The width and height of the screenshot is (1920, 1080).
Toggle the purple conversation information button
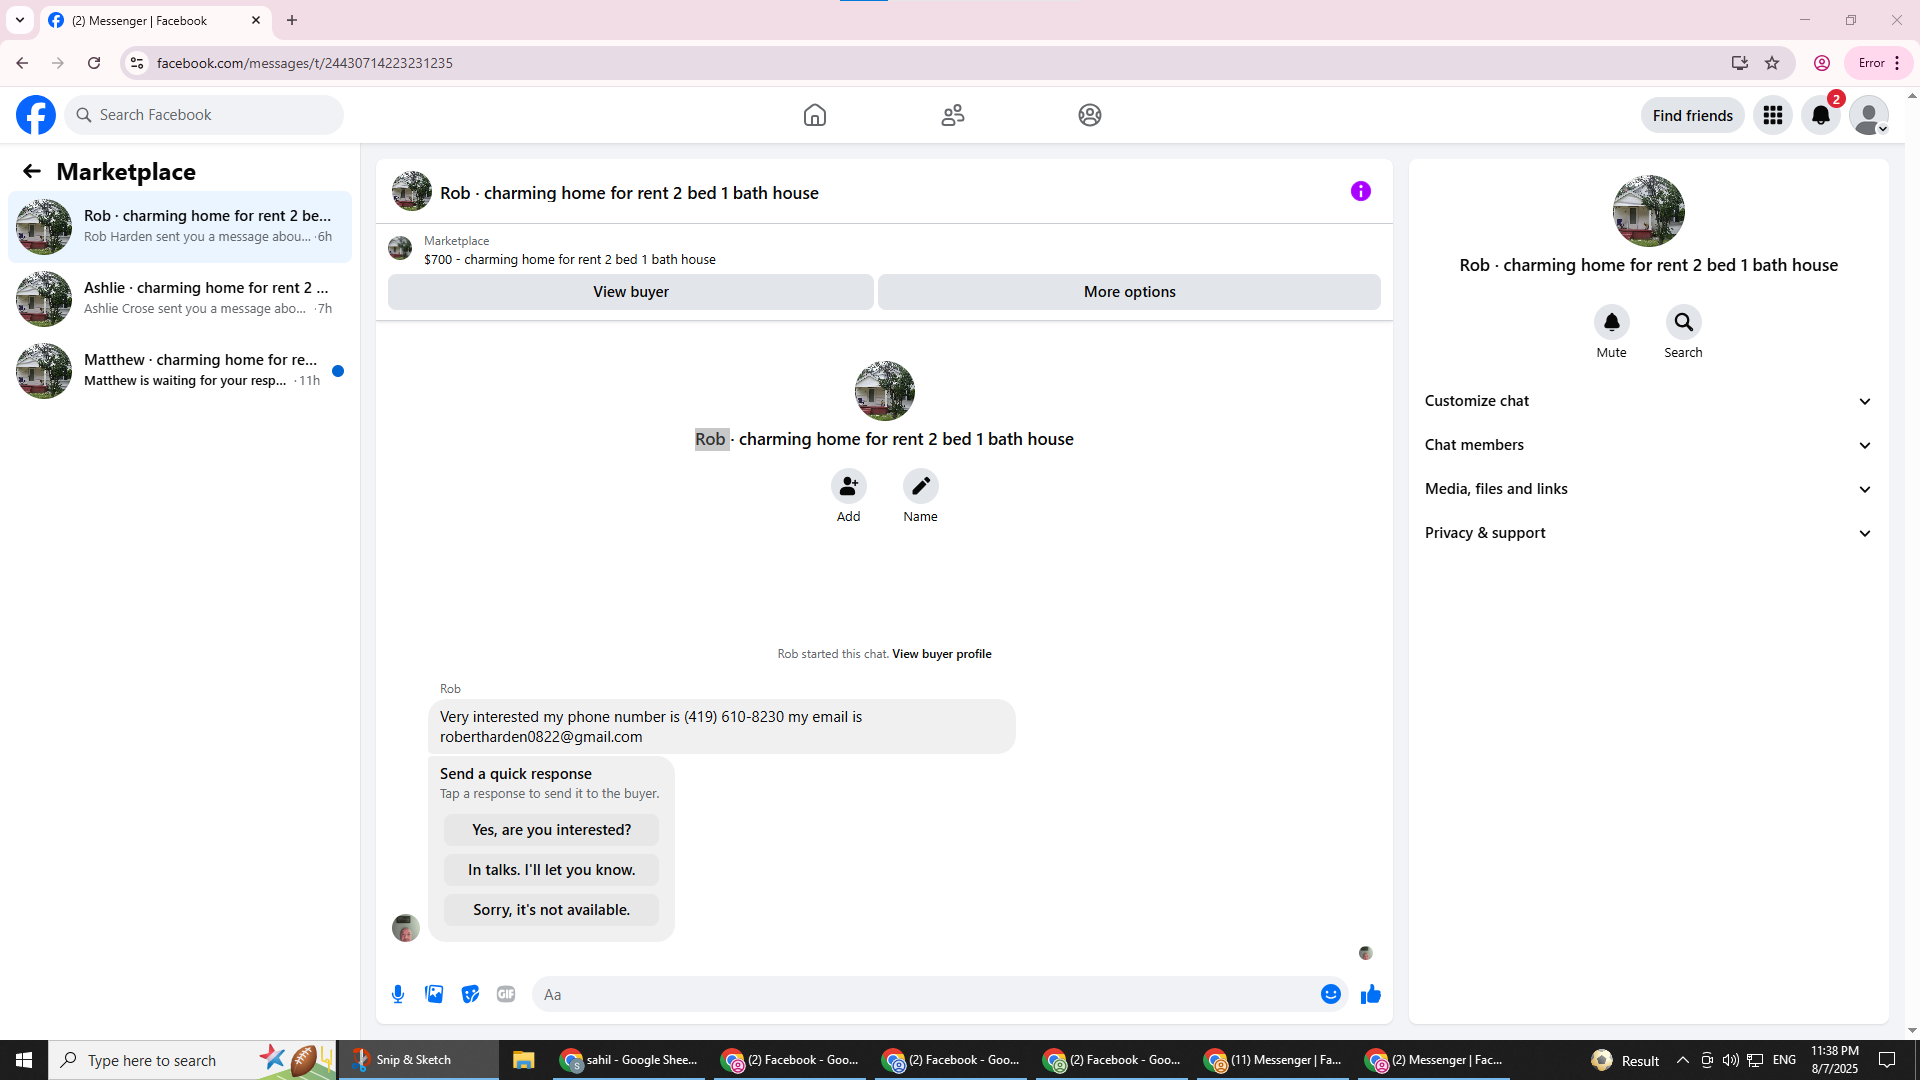click(1360, 191)
